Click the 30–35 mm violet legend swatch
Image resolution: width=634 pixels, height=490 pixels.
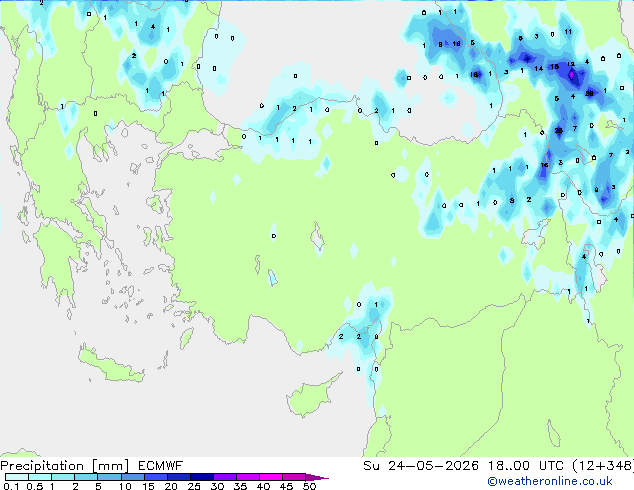click(224, 477)
